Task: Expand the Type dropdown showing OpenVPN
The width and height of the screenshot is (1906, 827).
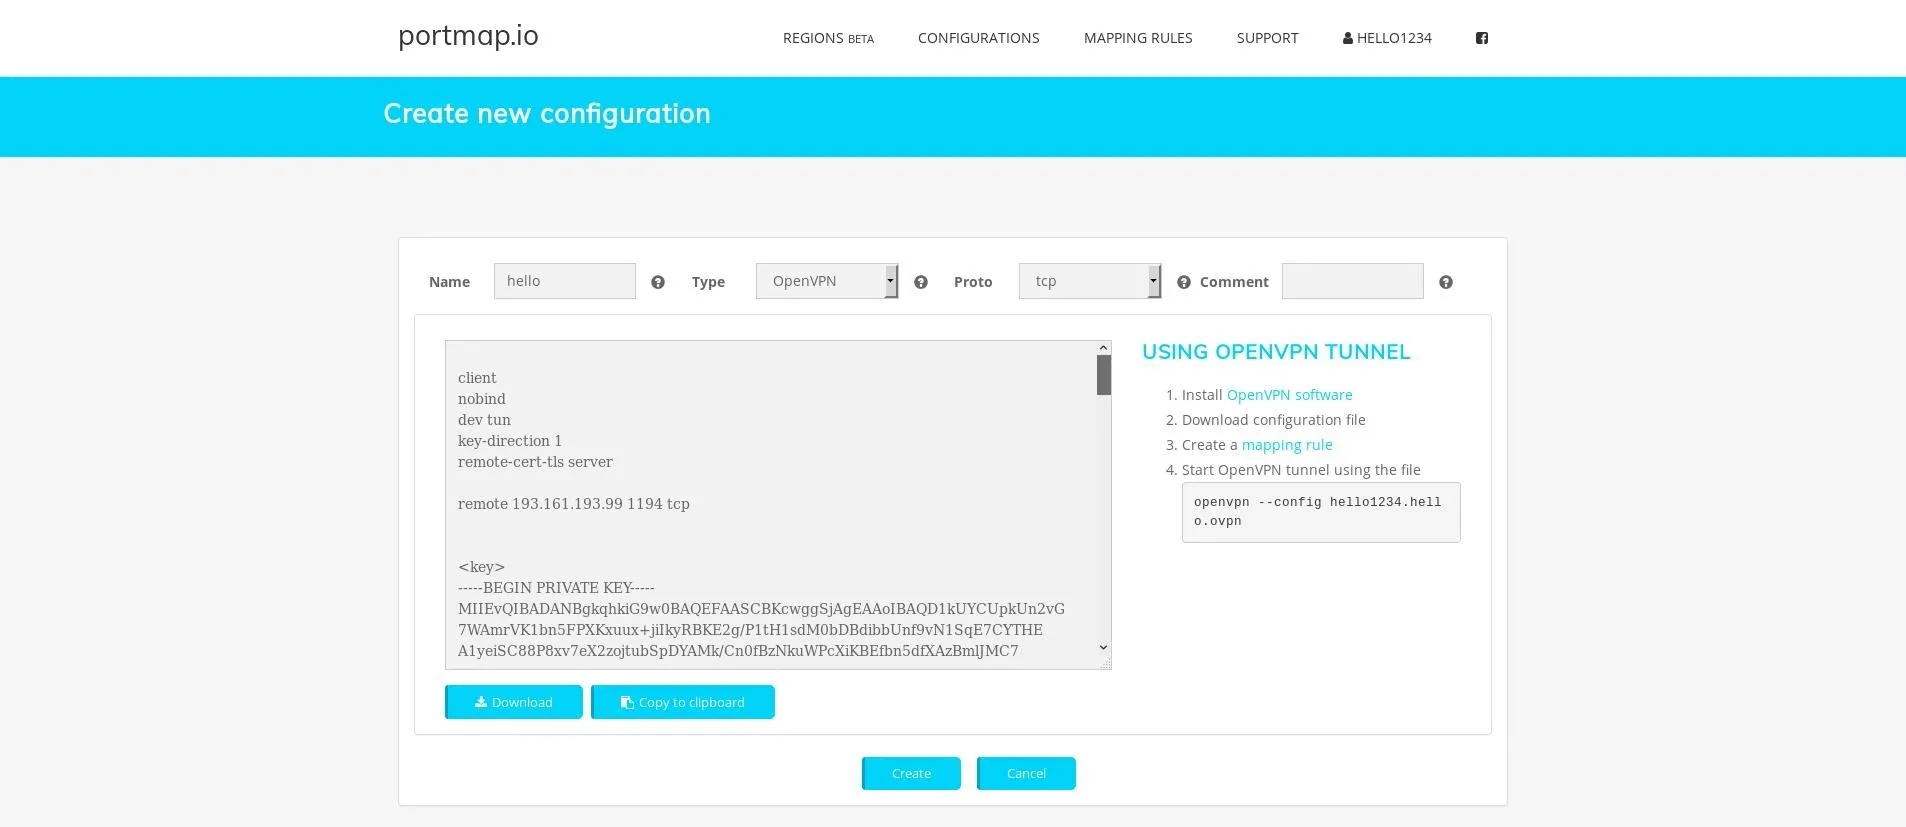Action: [827, 281]
